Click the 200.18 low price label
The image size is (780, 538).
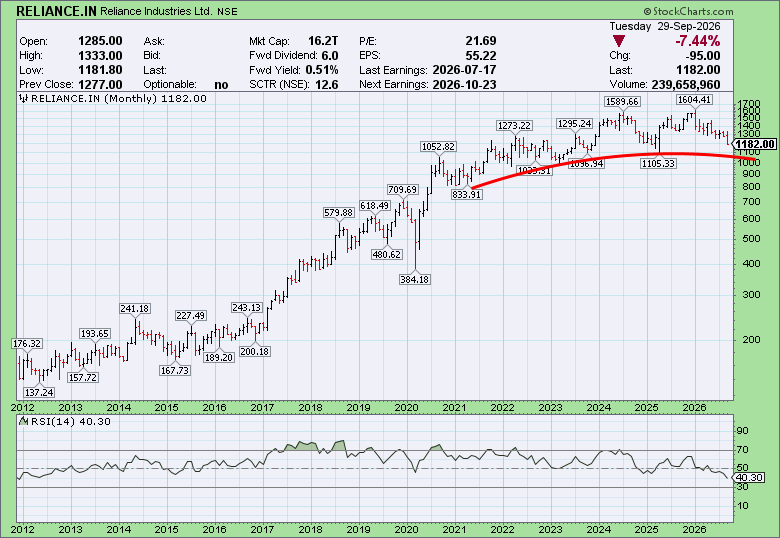pyautogui.click(x=254, y=352)
